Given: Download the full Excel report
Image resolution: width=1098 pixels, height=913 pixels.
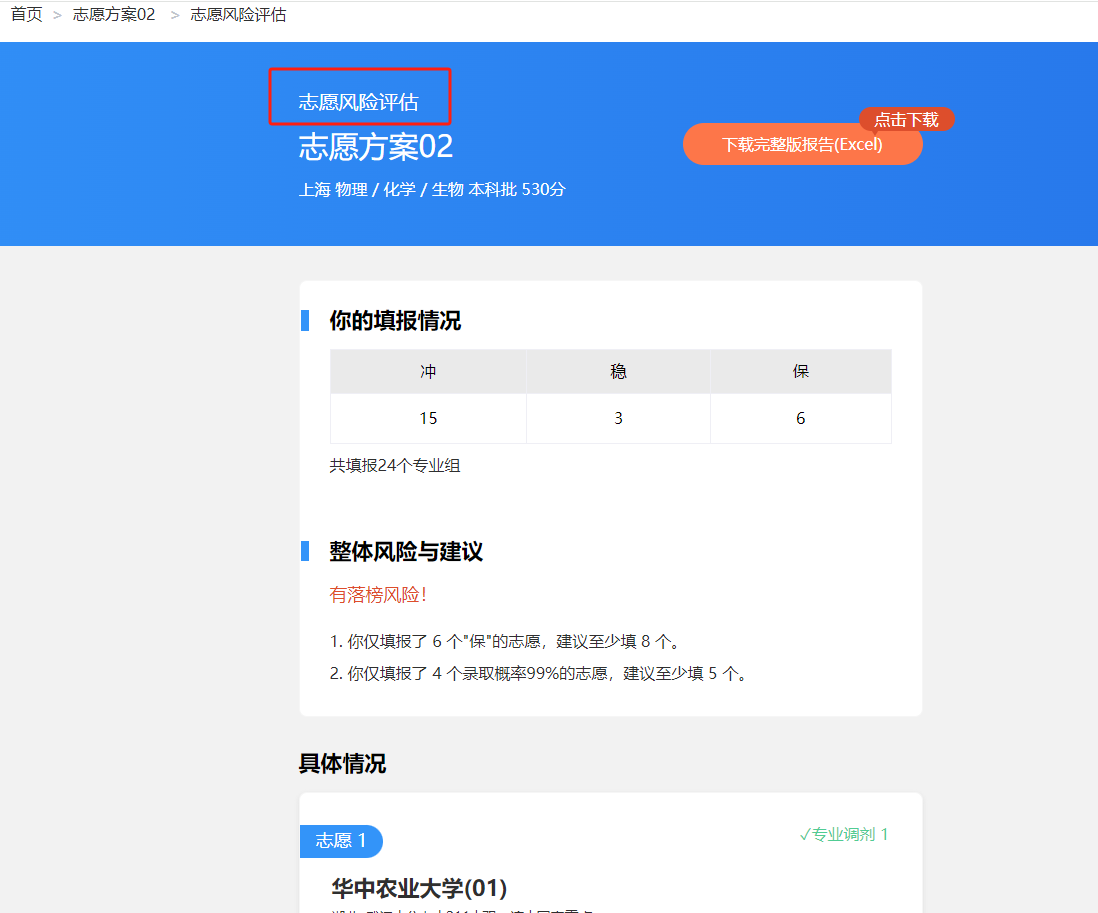Looking at the screenshot, I should tap(802, 144).
